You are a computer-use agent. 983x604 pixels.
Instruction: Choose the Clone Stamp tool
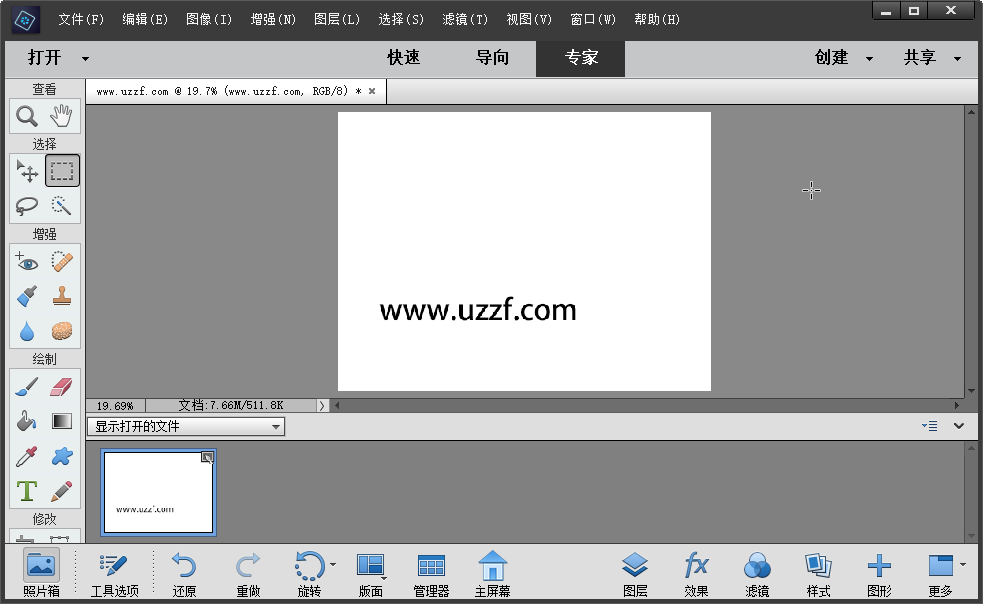pos(62,297)
